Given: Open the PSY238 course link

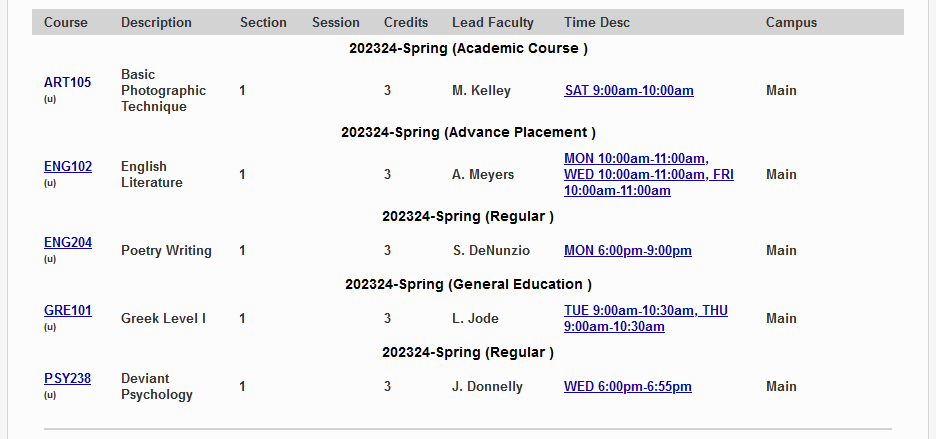Looking at the screenshot, I should (67, 378).
